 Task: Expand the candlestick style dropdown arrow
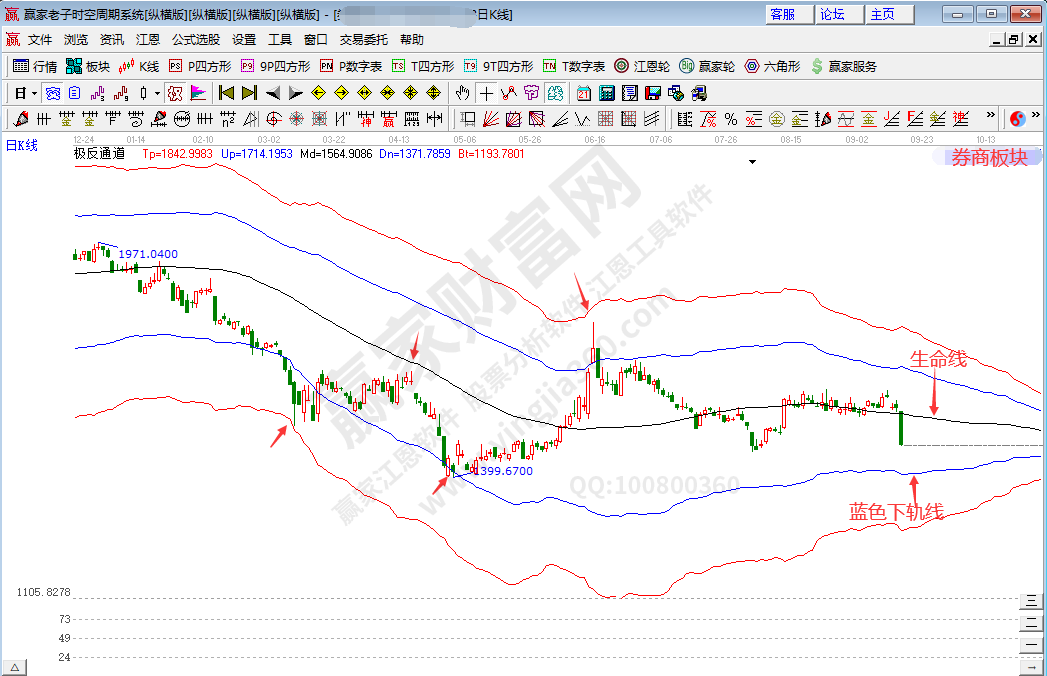click(156, 93)
